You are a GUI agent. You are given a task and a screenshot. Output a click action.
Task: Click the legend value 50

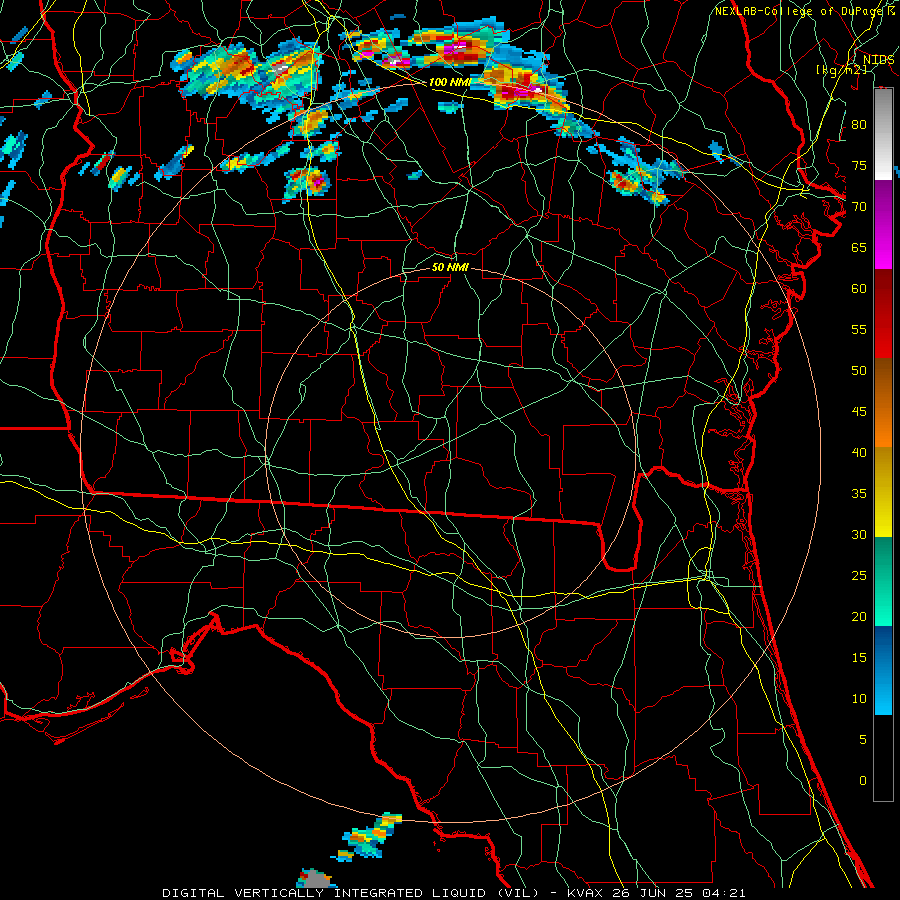(859, 371)
